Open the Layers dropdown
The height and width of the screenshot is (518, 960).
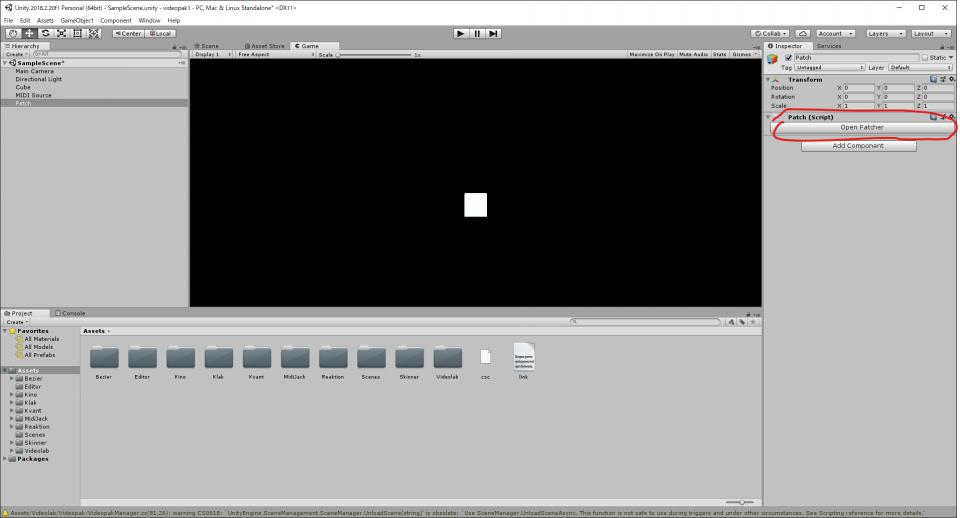pyautogui.click(x=885, y=33)
